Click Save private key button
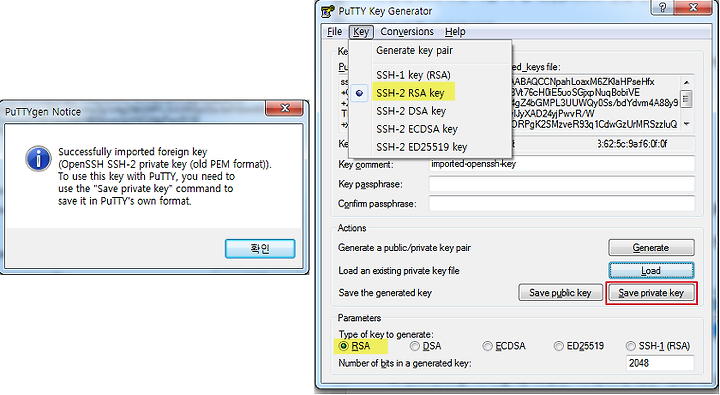Viewport: 720px width, 395px height. pyautogui.click(x=651, y=293)
